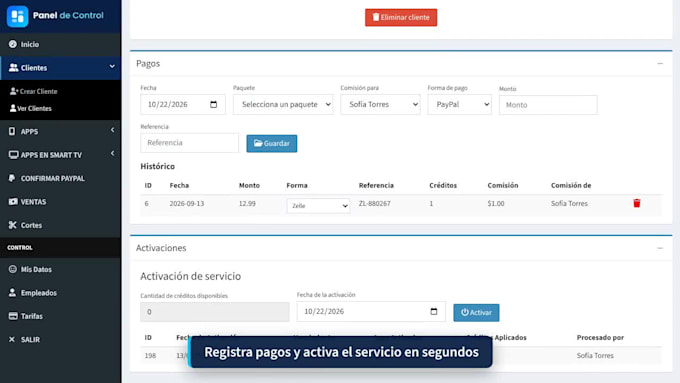Click the PayPal icon in sidebar
Viewport: 680px width, 383px height.
click(12, 178)
